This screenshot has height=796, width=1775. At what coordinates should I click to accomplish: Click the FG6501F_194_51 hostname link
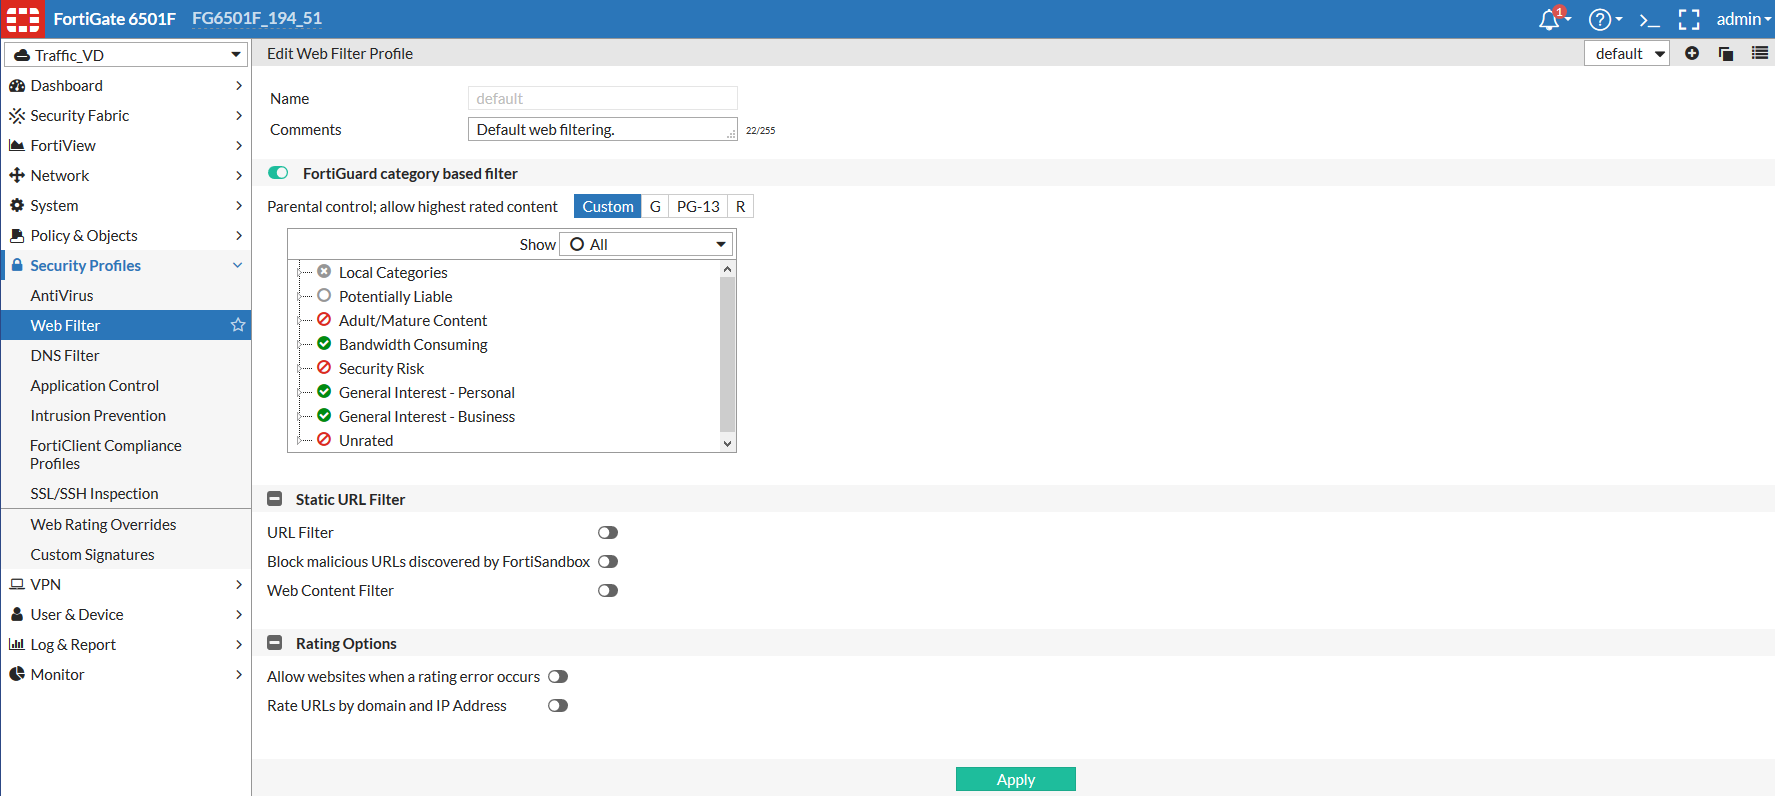(x=257, y=19)
